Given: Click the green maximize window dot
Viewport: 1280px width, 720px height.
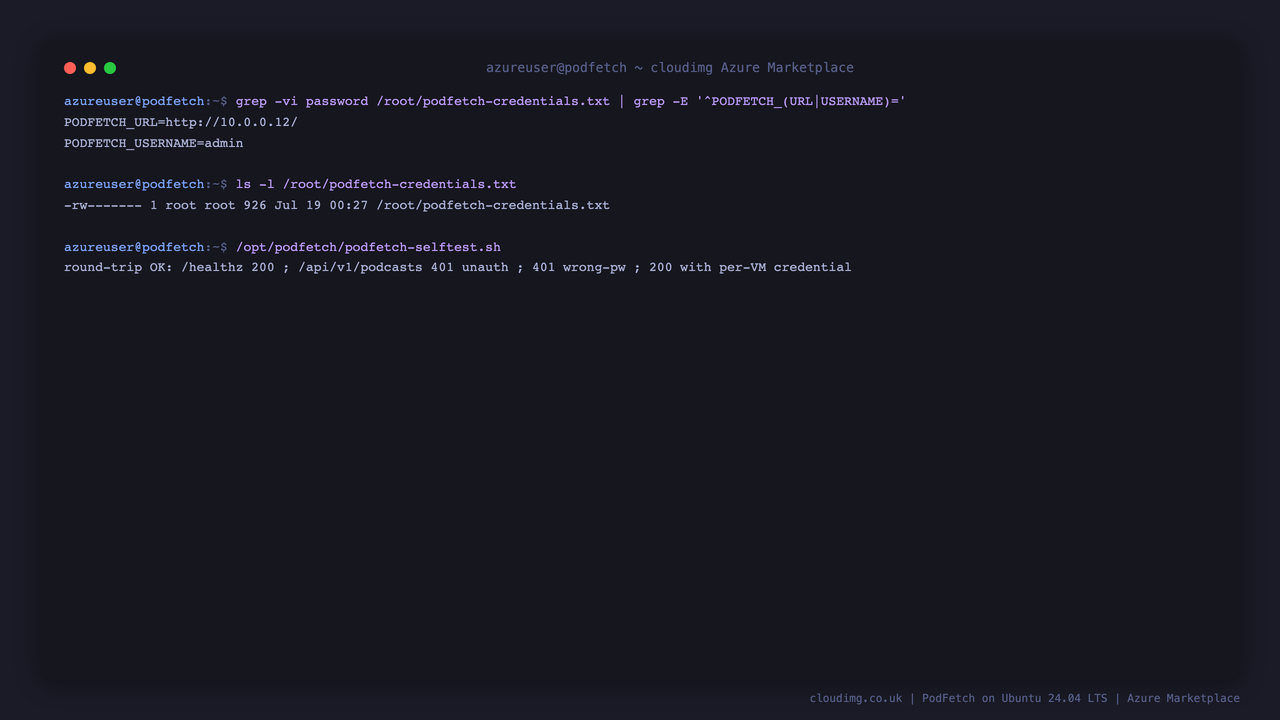Looking at the screenshot, I should (110, 68).
